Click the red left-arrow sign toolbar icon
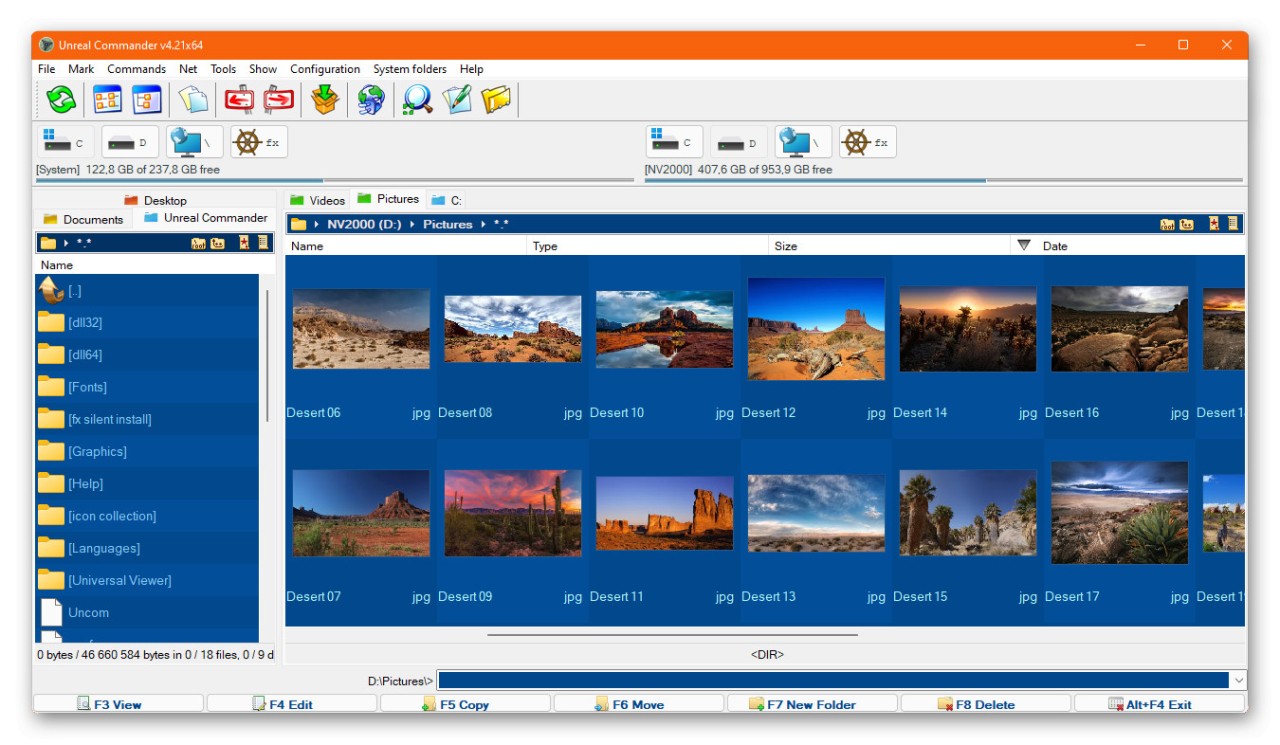The width and height of the screenshot is (1280, 745). pos(239,100)
